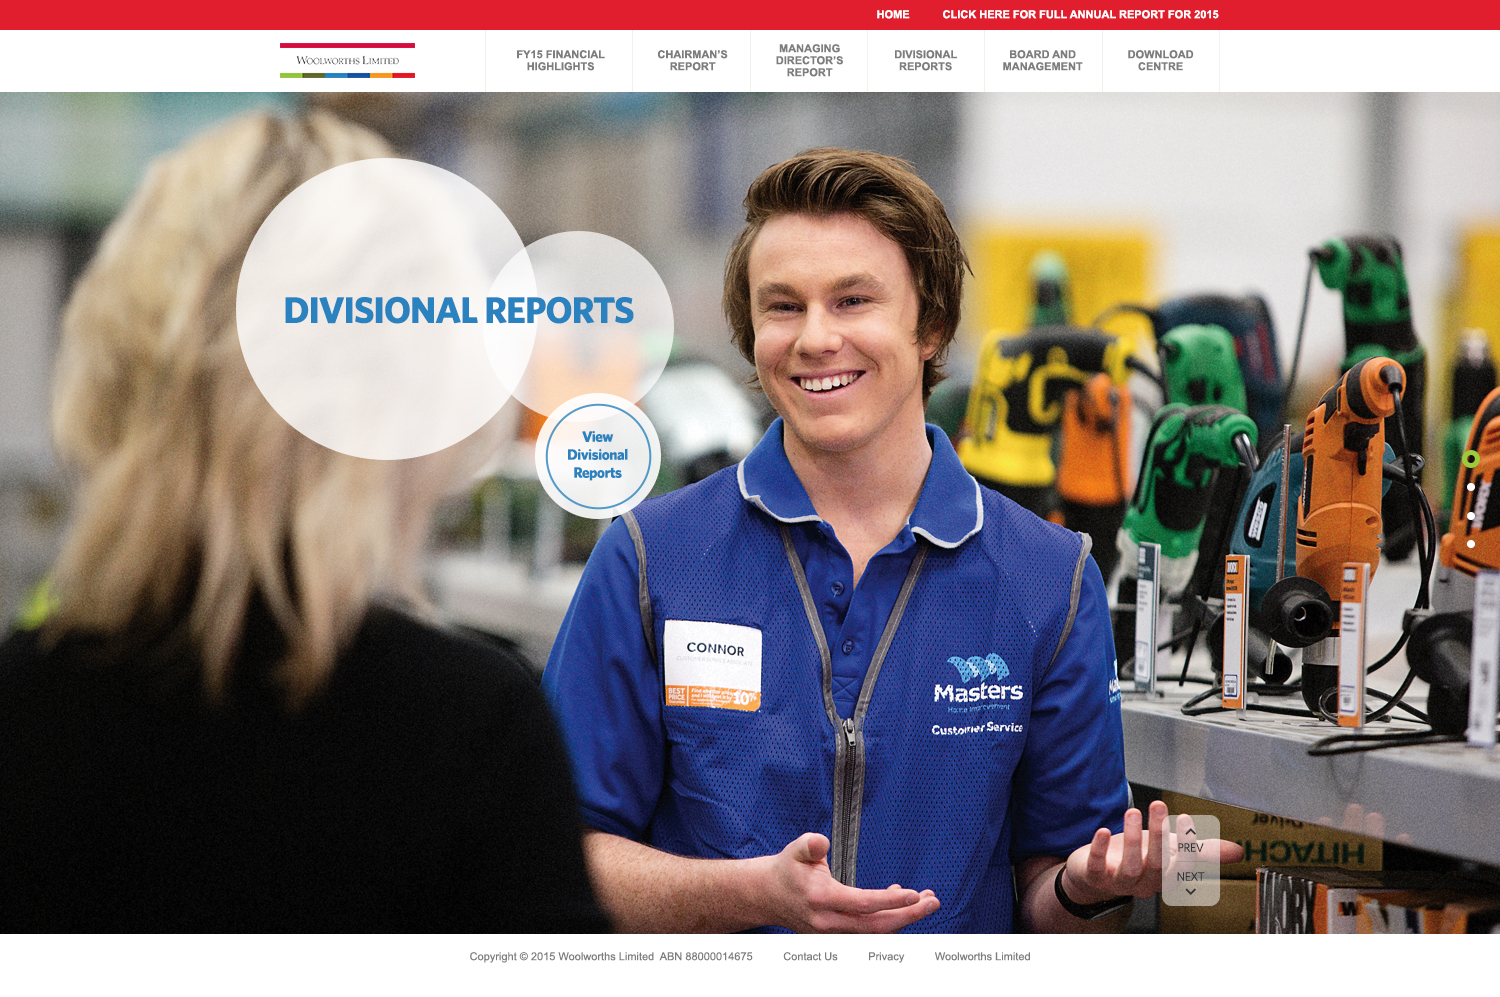This screenshot has height=997, width=1500.
Task: Open Download Centre menu item
Action: 1160,61
